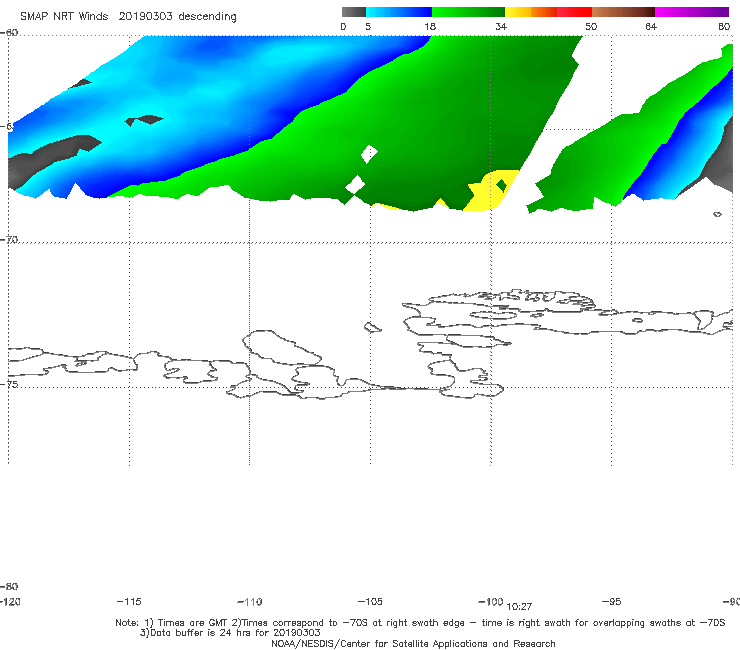Image resolution: width=740 pixels, height=650 pixels.
Task: Click the magenta-purple segment of the color bar
Action: coord(692,12)
